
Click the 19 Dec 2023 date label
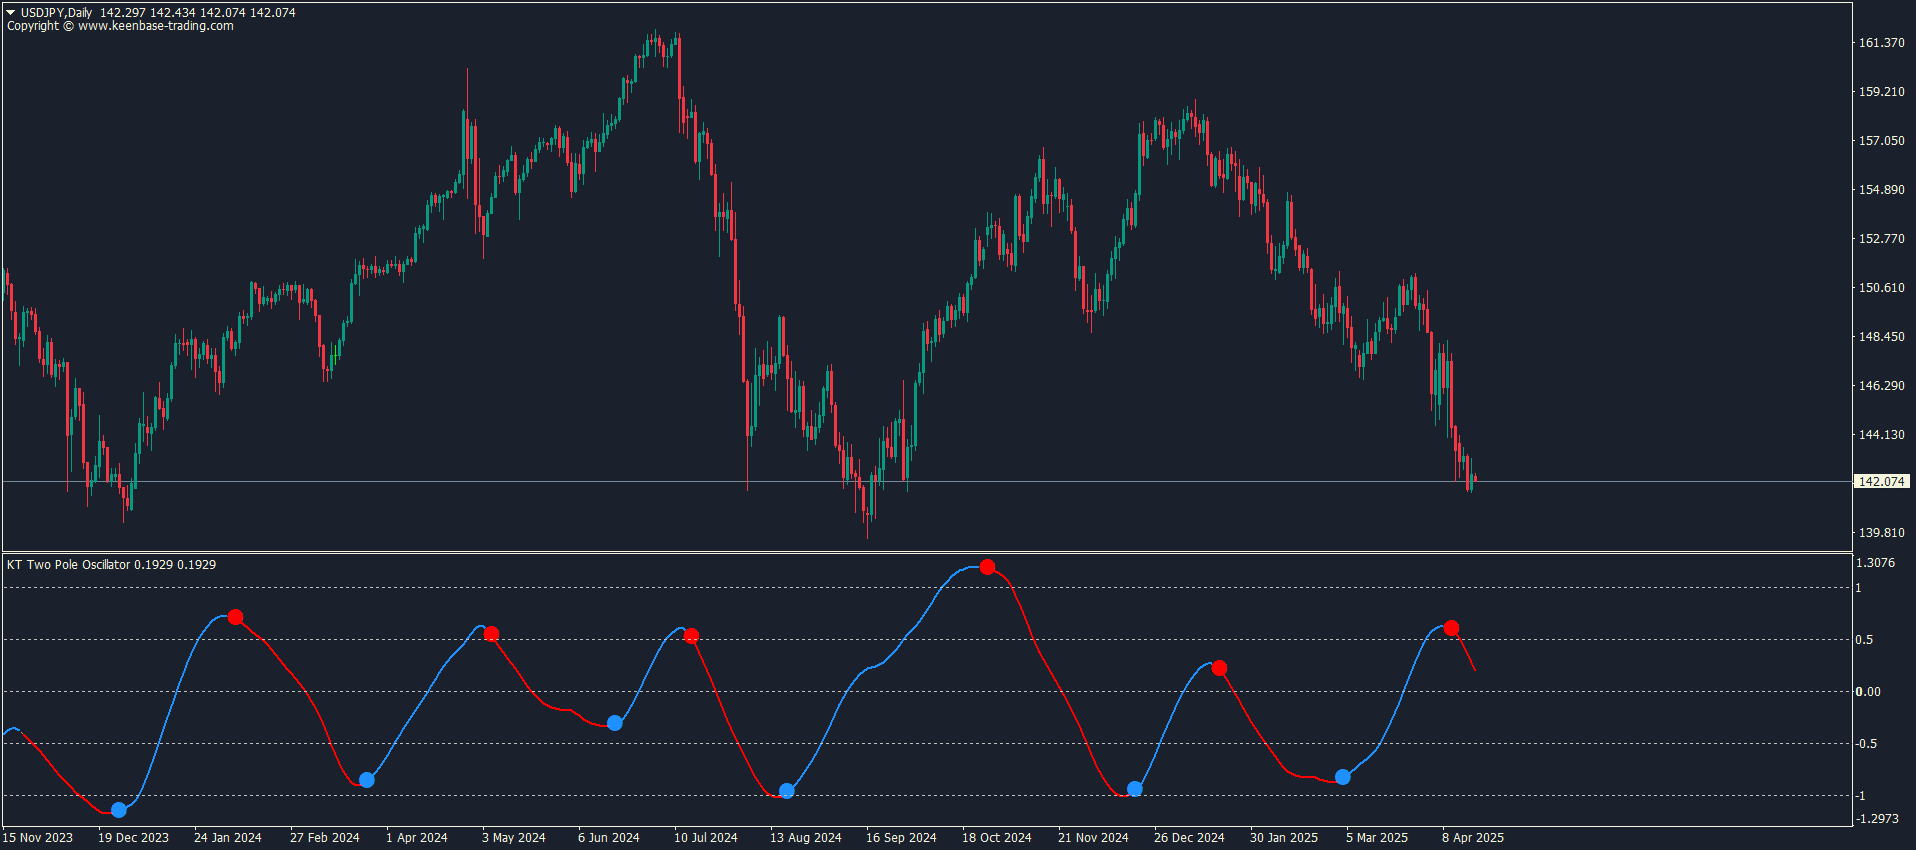(133, 838)
